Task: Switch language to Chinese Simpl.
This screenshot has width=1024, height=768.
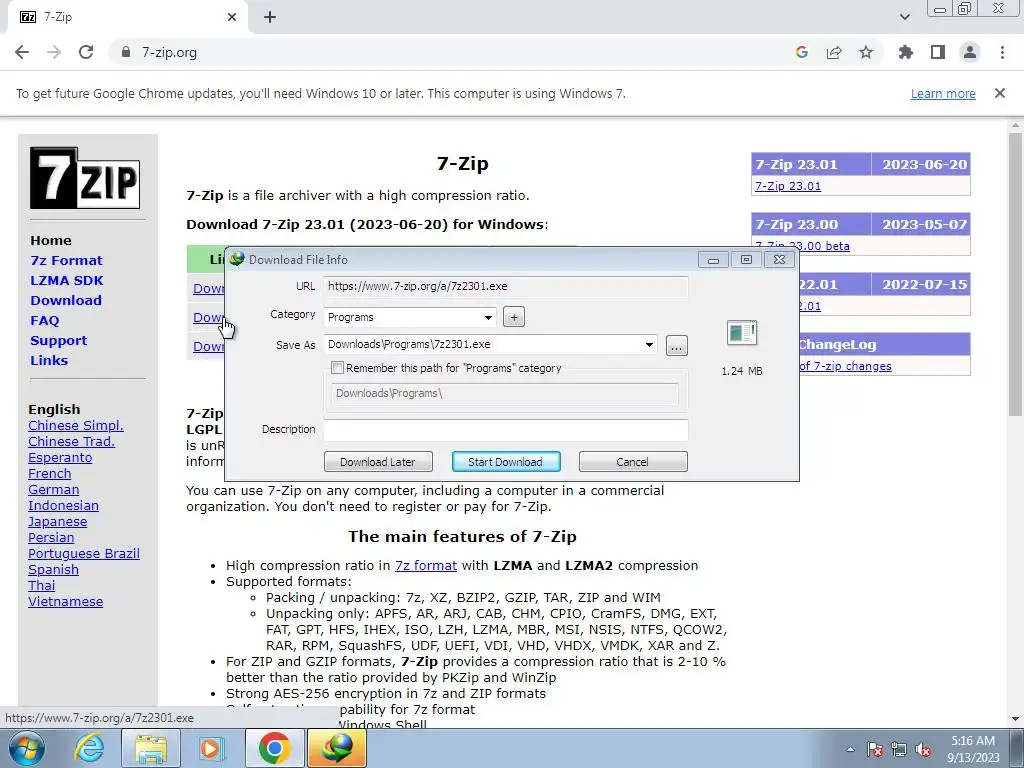Action: click(76, 426)
